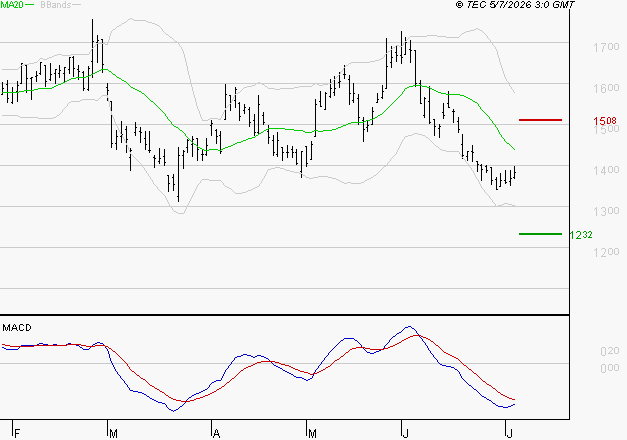Click the 1700 price axis label

click(x=606, y=48)
